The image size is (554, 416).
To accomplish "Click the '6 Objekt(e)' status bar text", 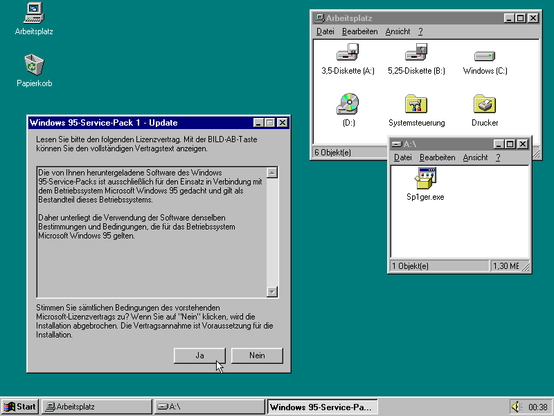I will (x=332, y=152).
